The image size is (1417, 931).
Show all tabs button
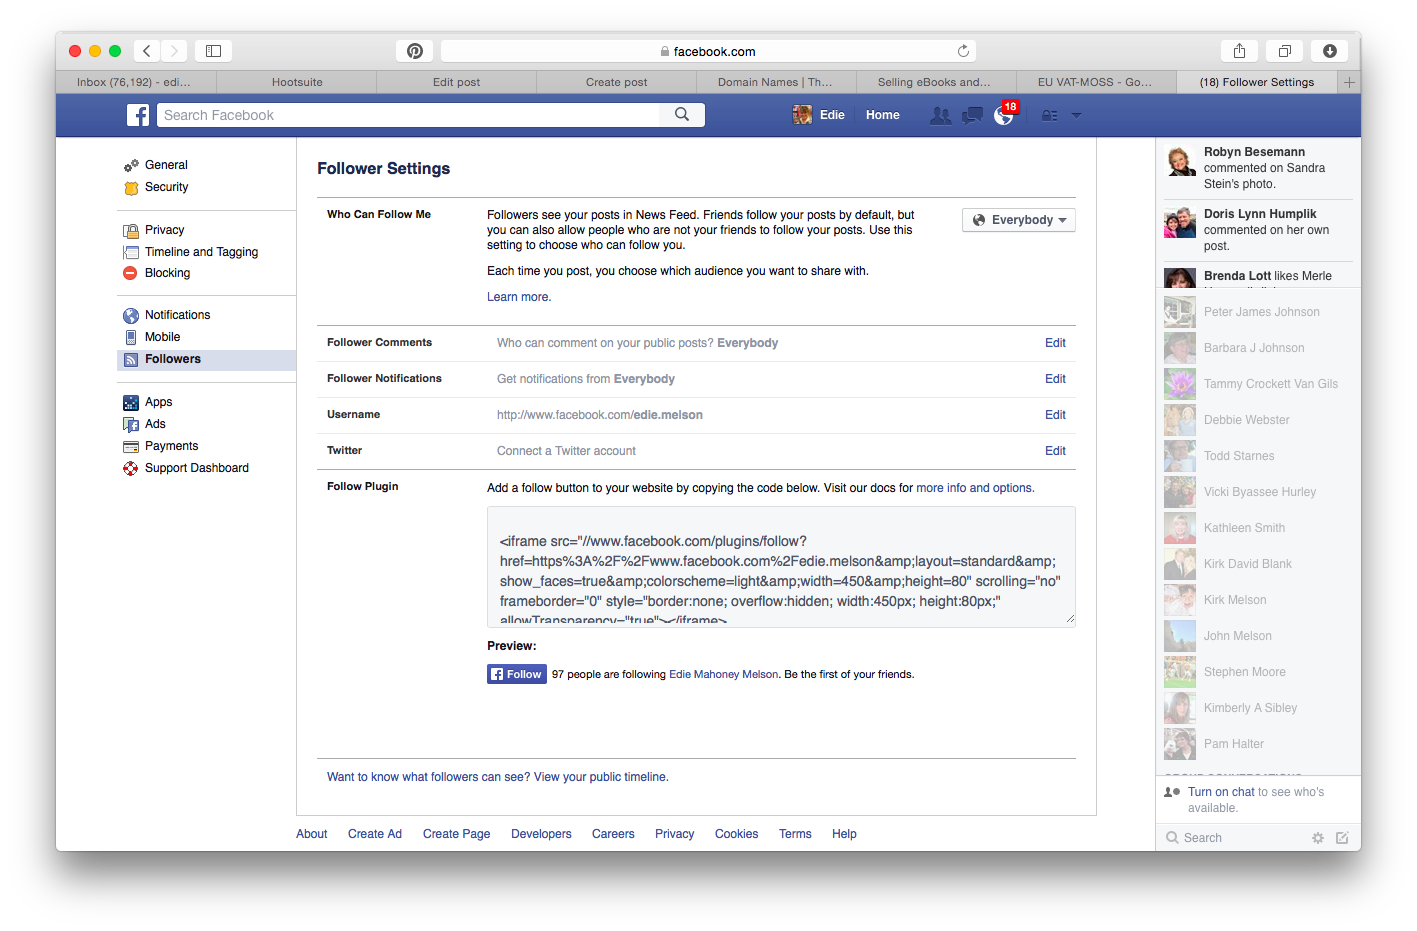[1285, 51]
